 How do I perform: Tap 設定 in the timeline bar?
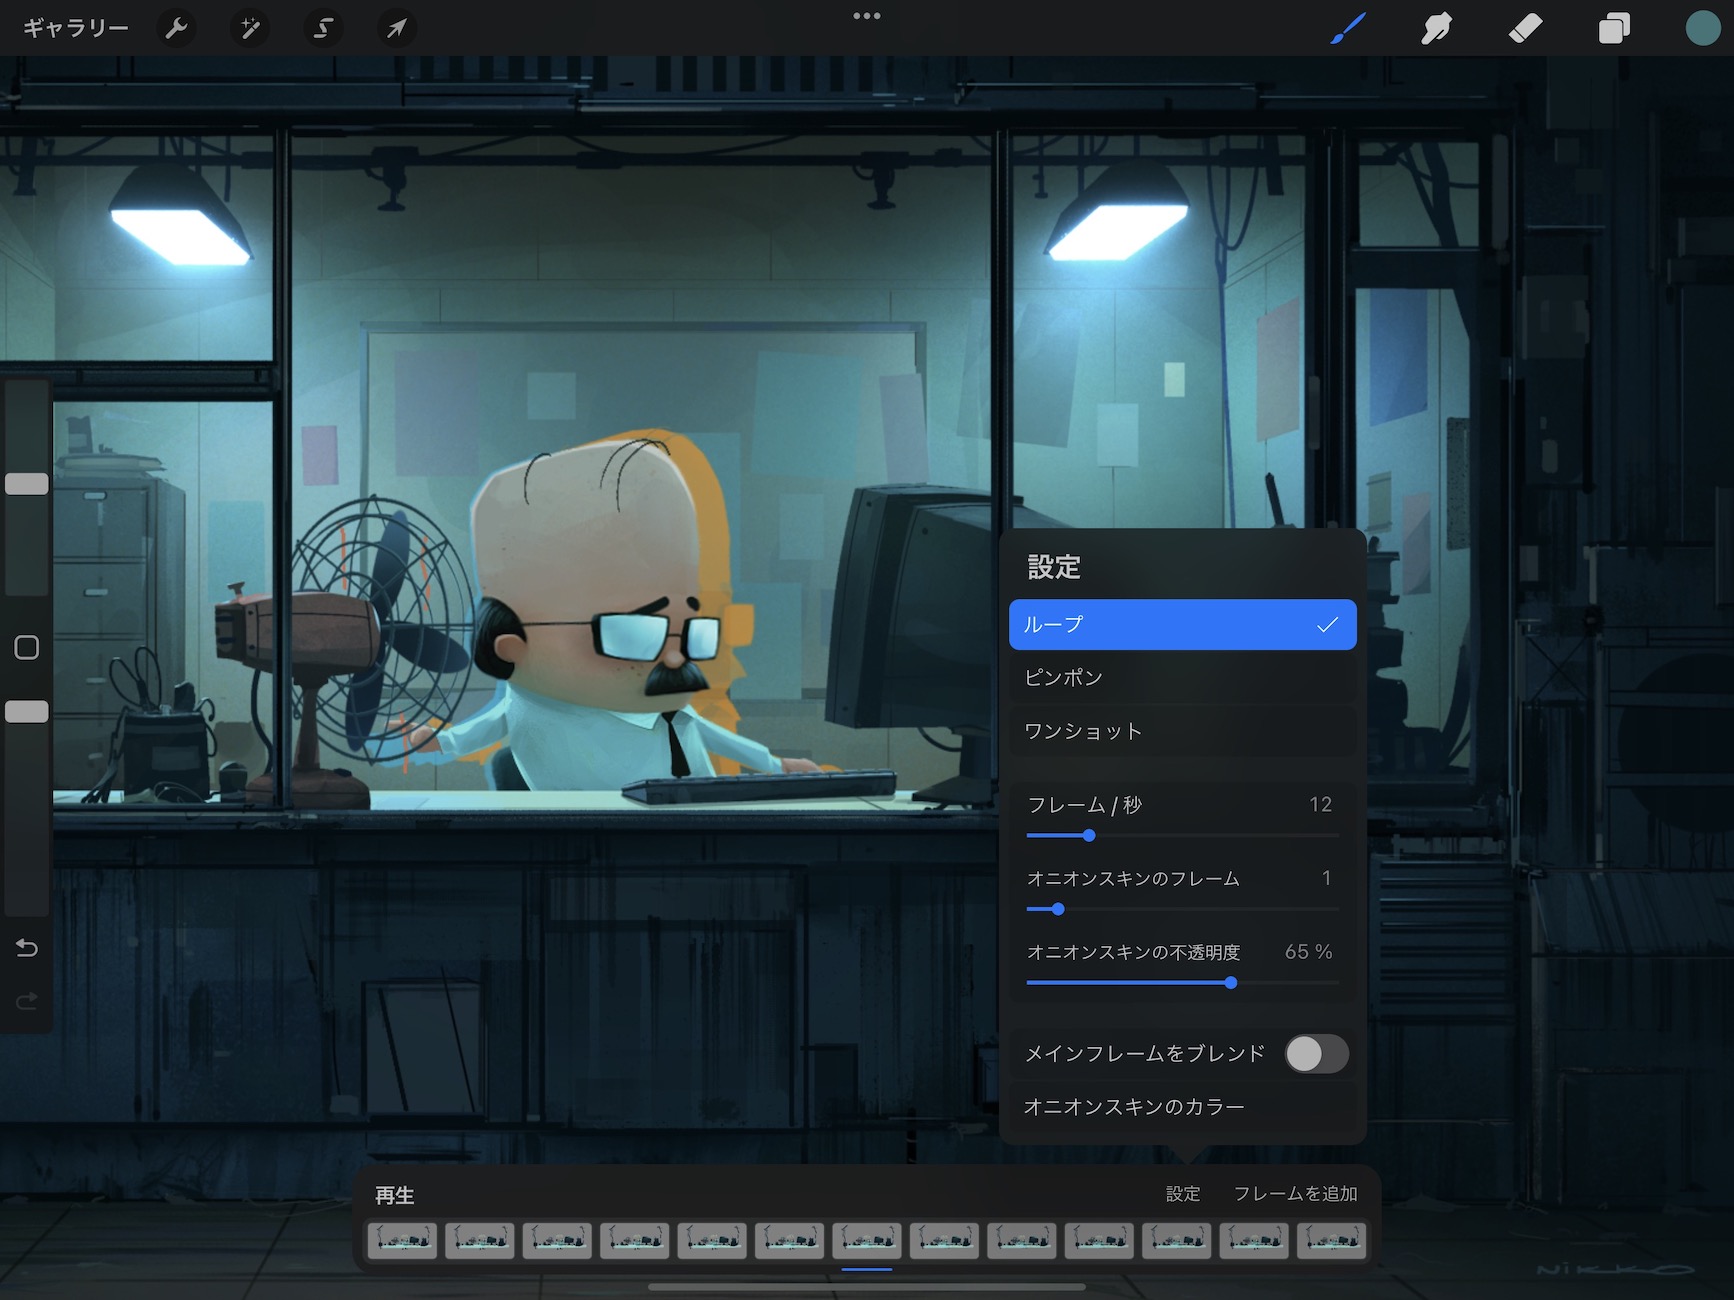(x=1183, y=1194)
